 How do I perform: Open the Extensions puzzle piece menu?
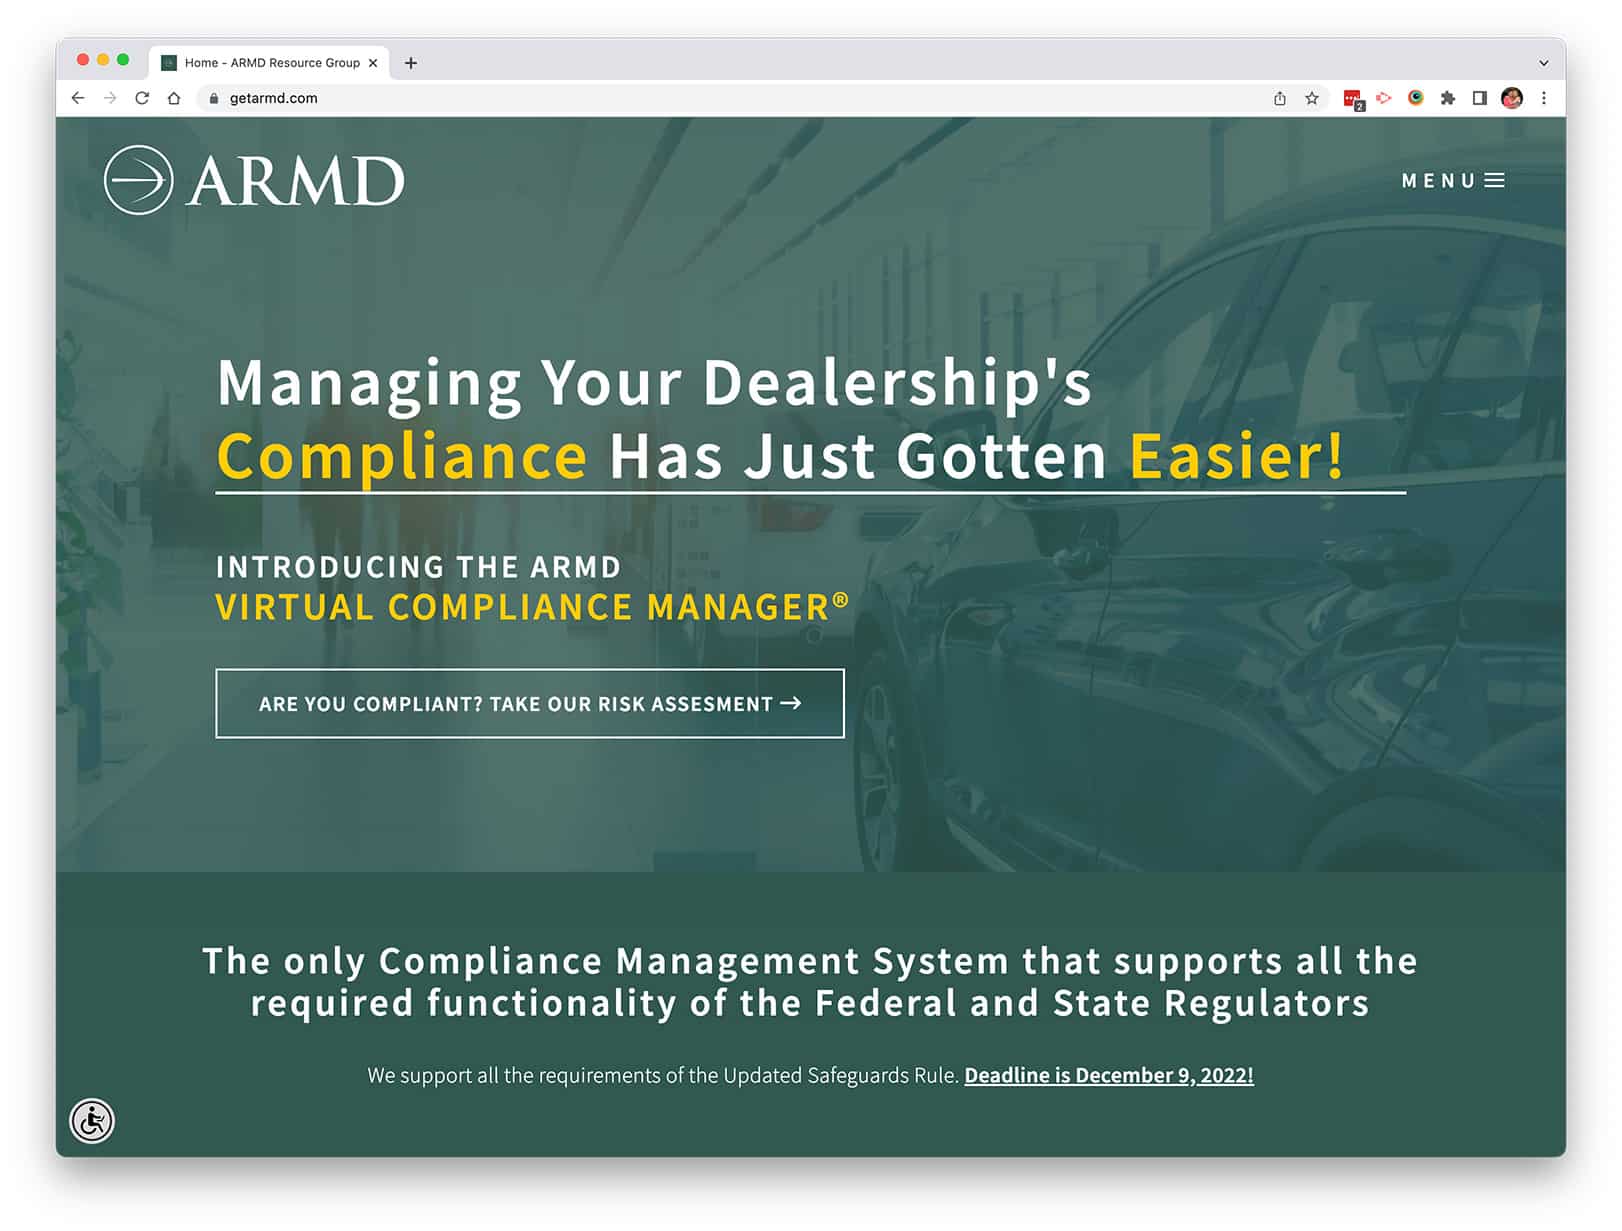point(1448,98)
